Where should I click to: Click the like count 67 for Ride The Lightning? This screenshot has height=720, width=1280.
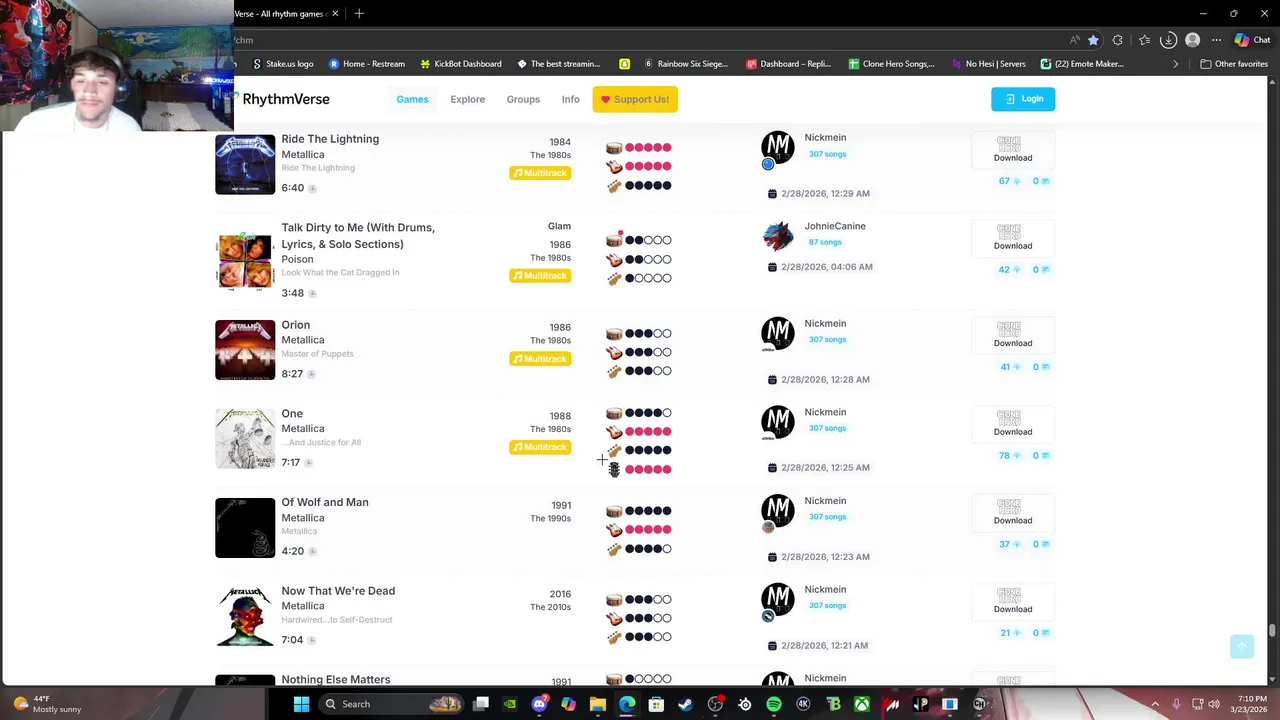tap(1009, 181)
